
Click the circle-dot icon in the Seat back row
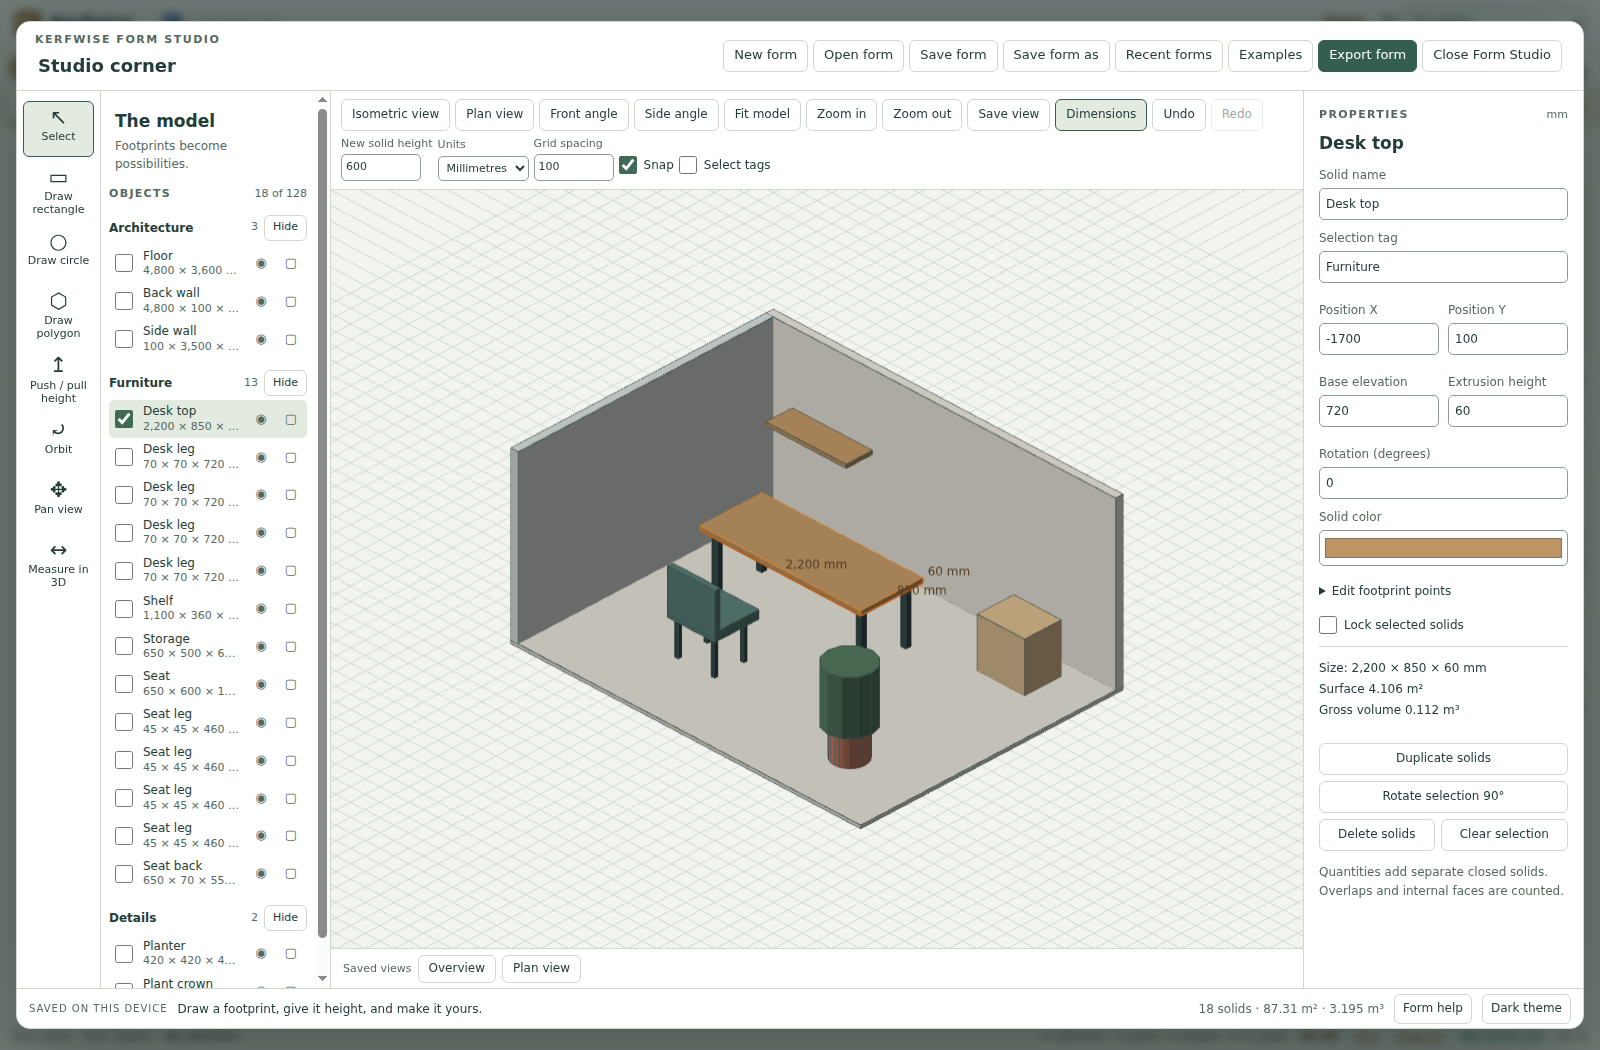[x=261, y=874]
